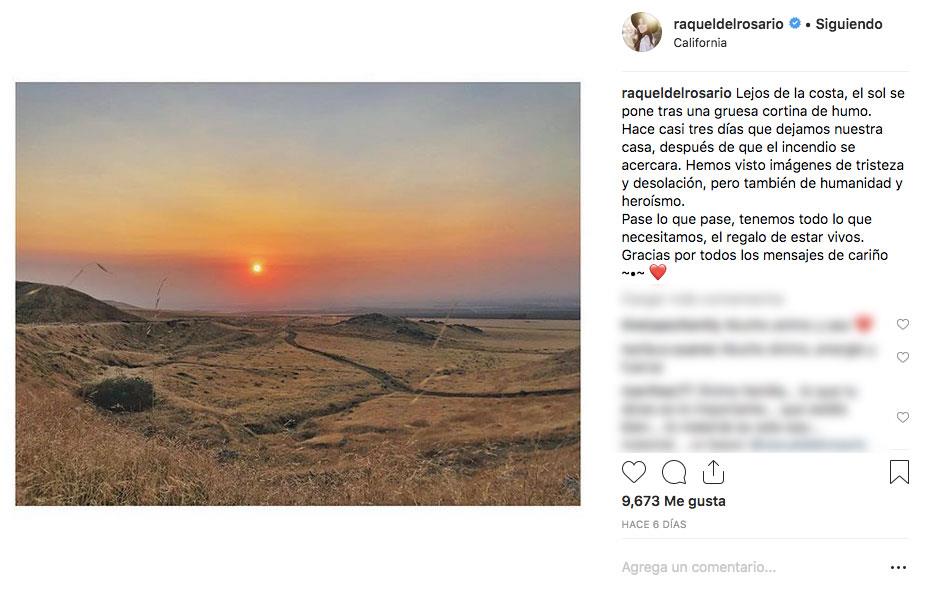Image resolution: width=928 pixels, height=590 pixels.
Task: Like the third comment with its heart
Action: point(903,417)
